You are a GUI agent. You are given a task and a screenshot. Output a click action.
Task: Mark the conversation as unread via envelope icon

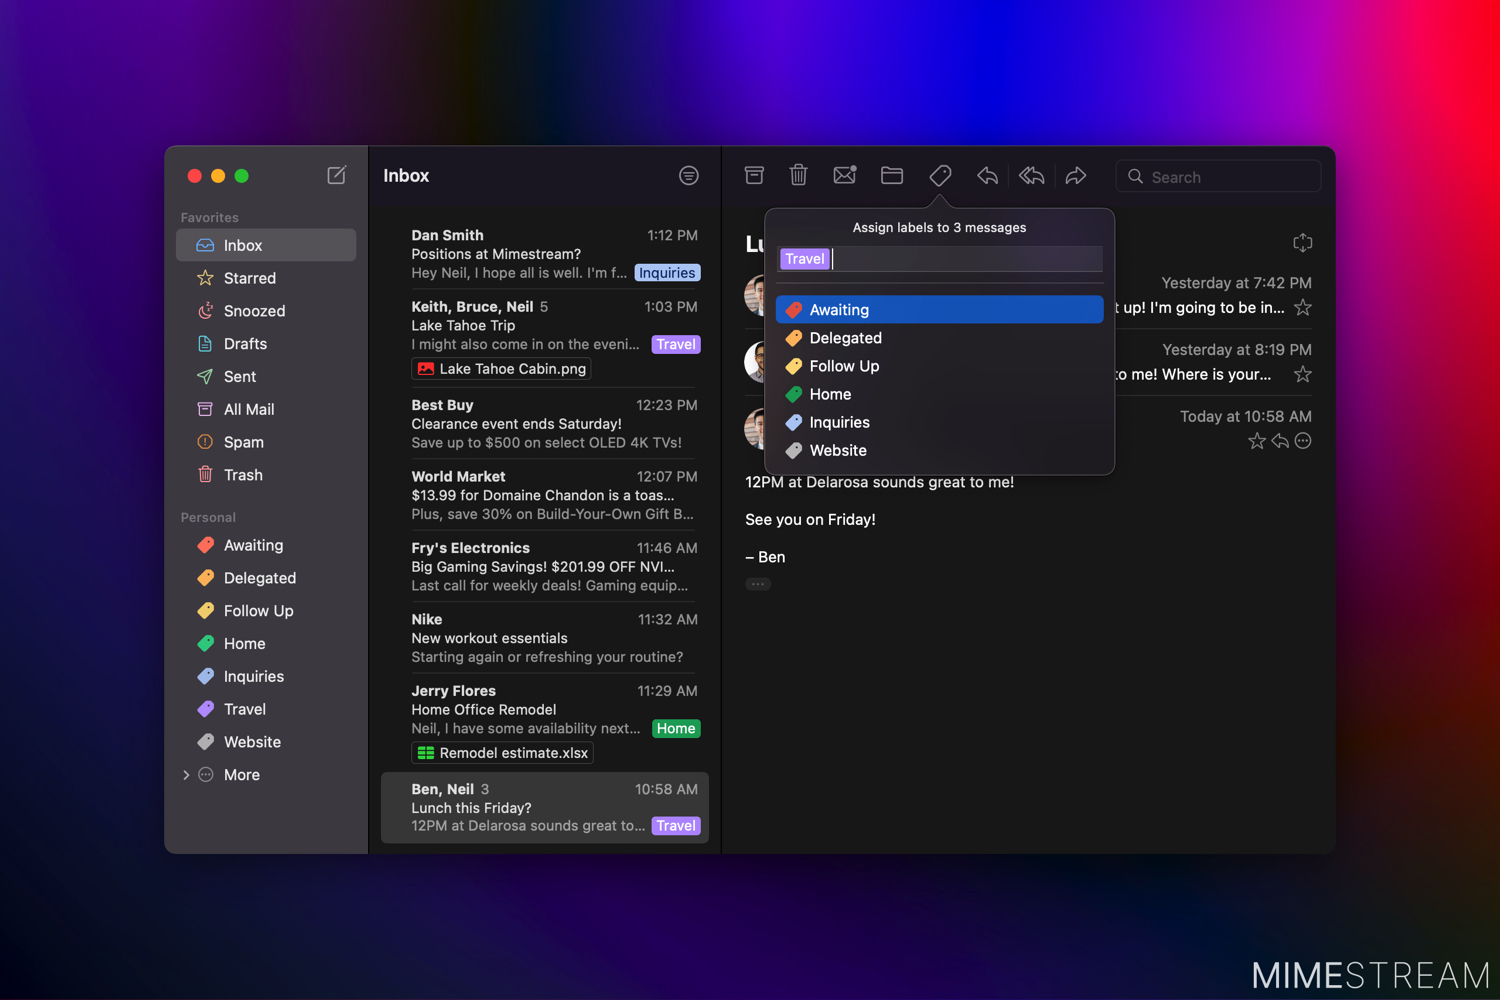click(x=845, y=175)
